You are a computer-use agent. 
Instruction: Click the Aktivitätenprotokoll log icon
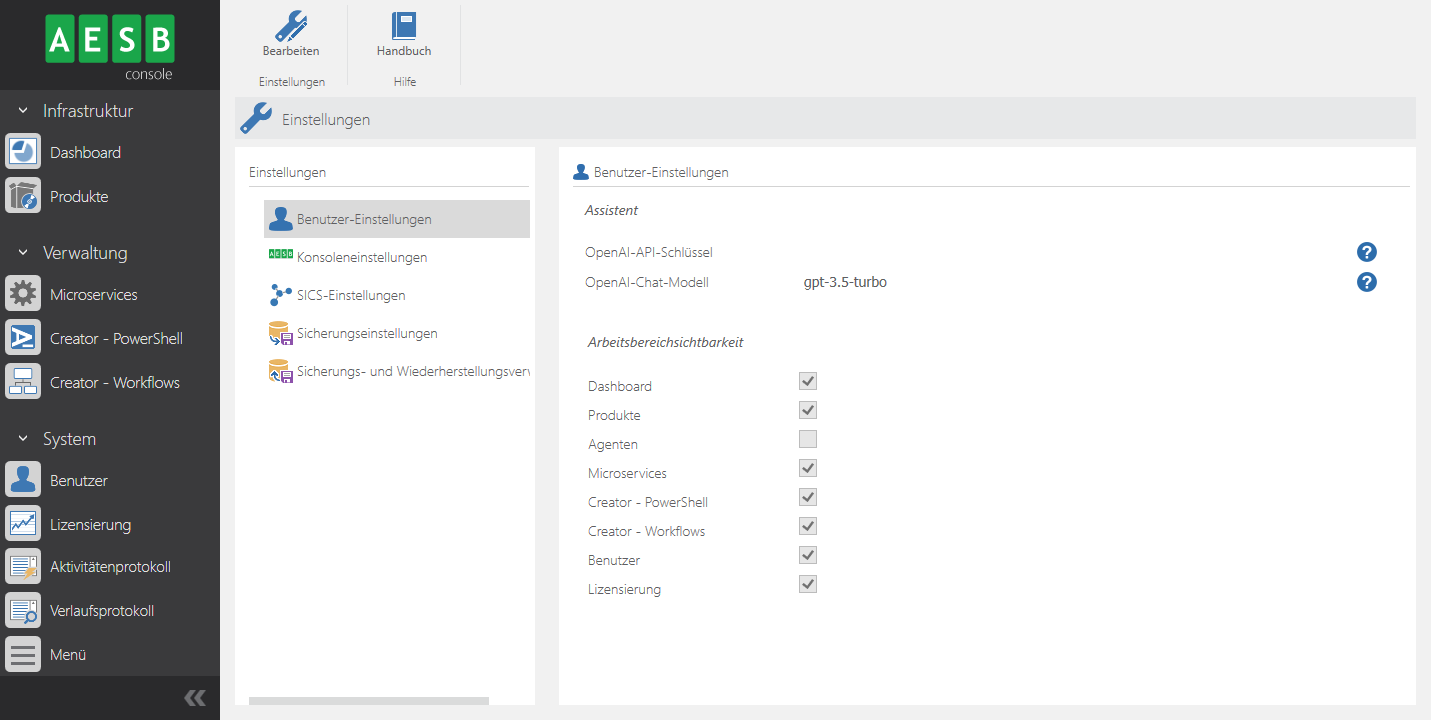pos(22,565)
